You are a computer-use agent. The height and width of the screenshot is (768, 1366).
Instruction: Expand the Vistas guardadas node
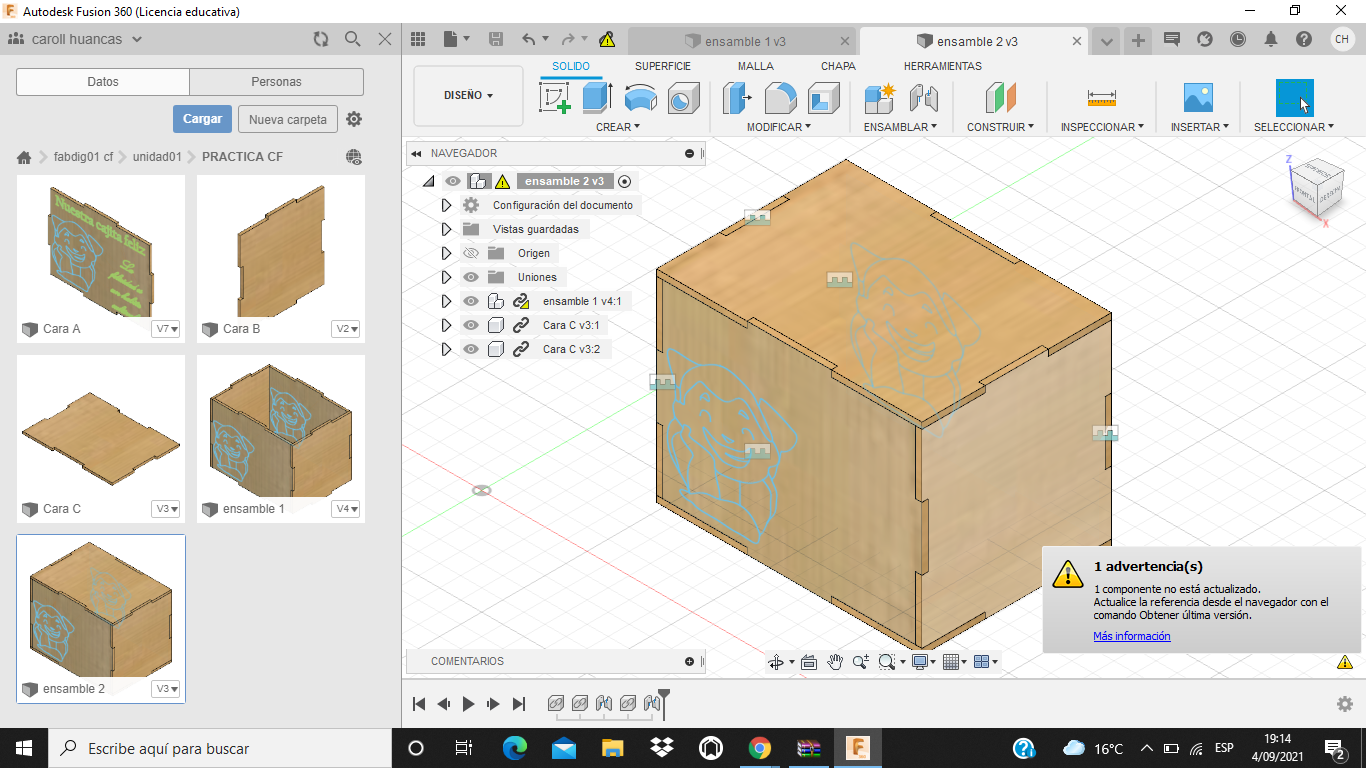(447, 229)
